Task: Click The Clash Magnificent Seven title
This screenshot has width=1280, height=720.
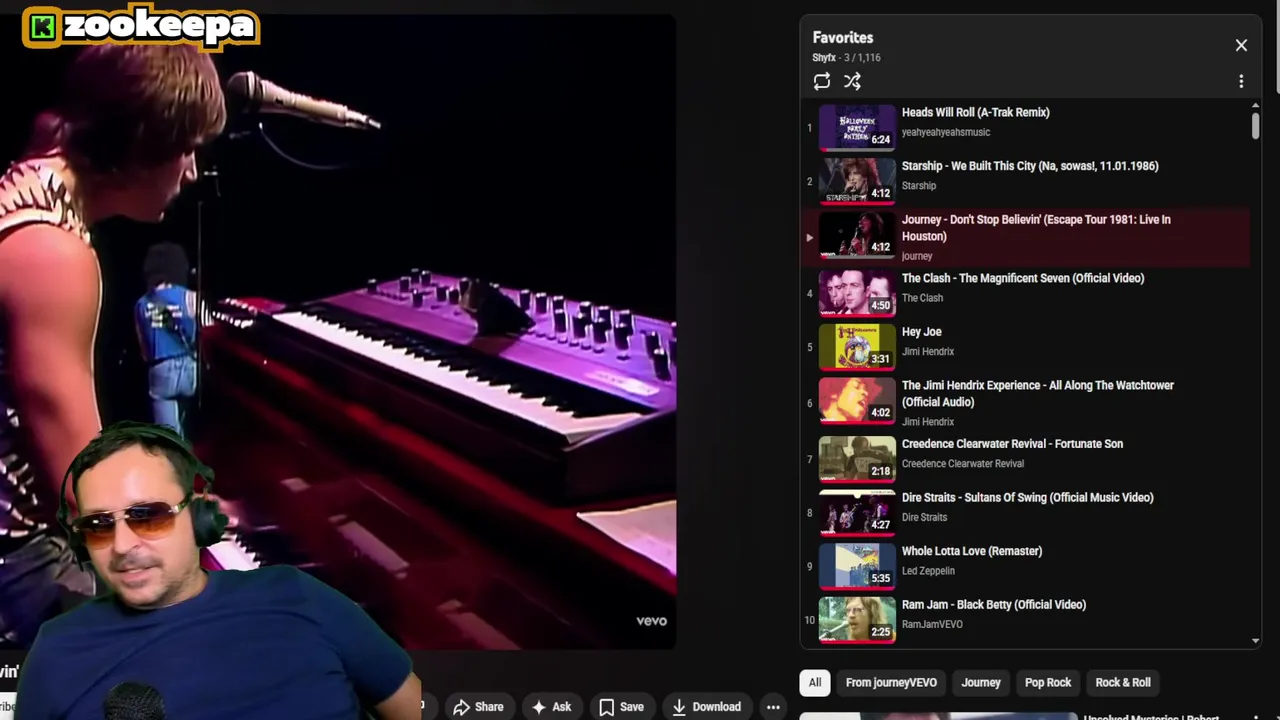Action: pos(1023,278)
